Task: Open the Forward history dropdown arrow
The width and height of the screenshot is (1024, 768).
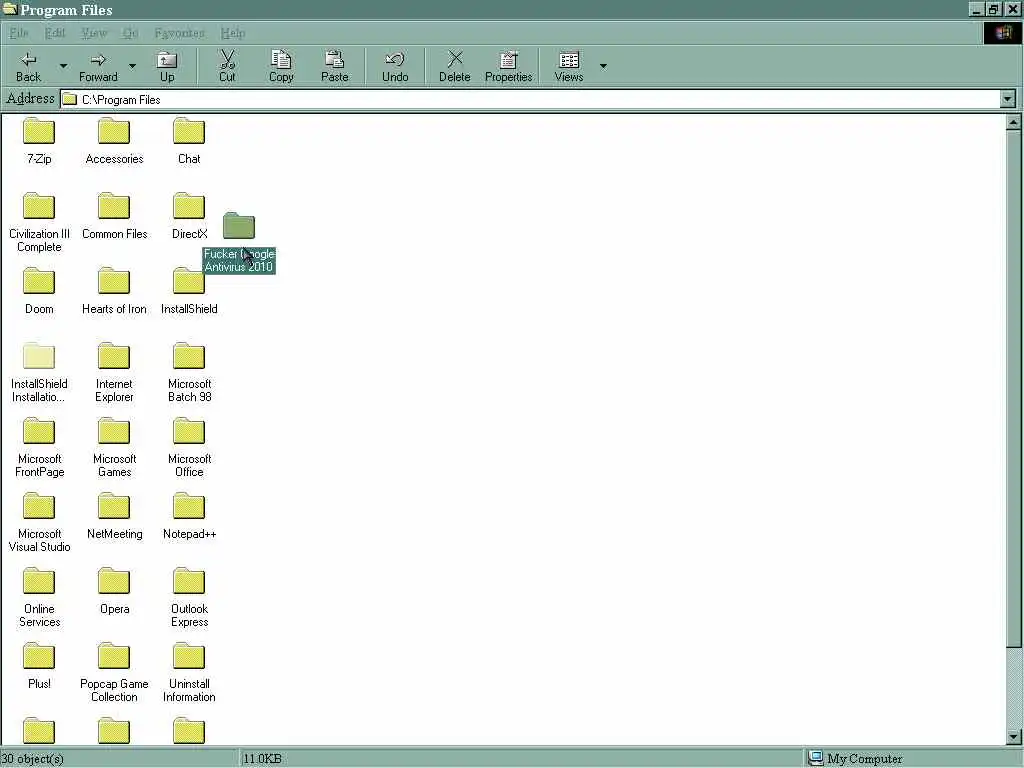Action: click(133, 66)
